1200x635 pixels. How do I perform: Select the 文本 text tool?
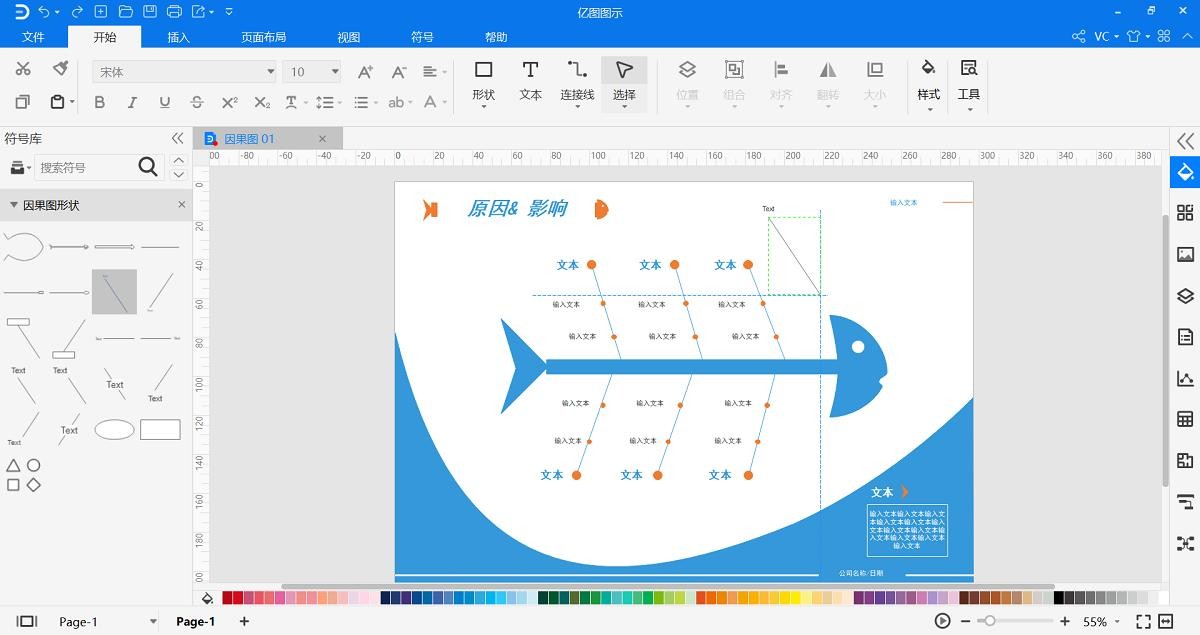tap(530, 80)
